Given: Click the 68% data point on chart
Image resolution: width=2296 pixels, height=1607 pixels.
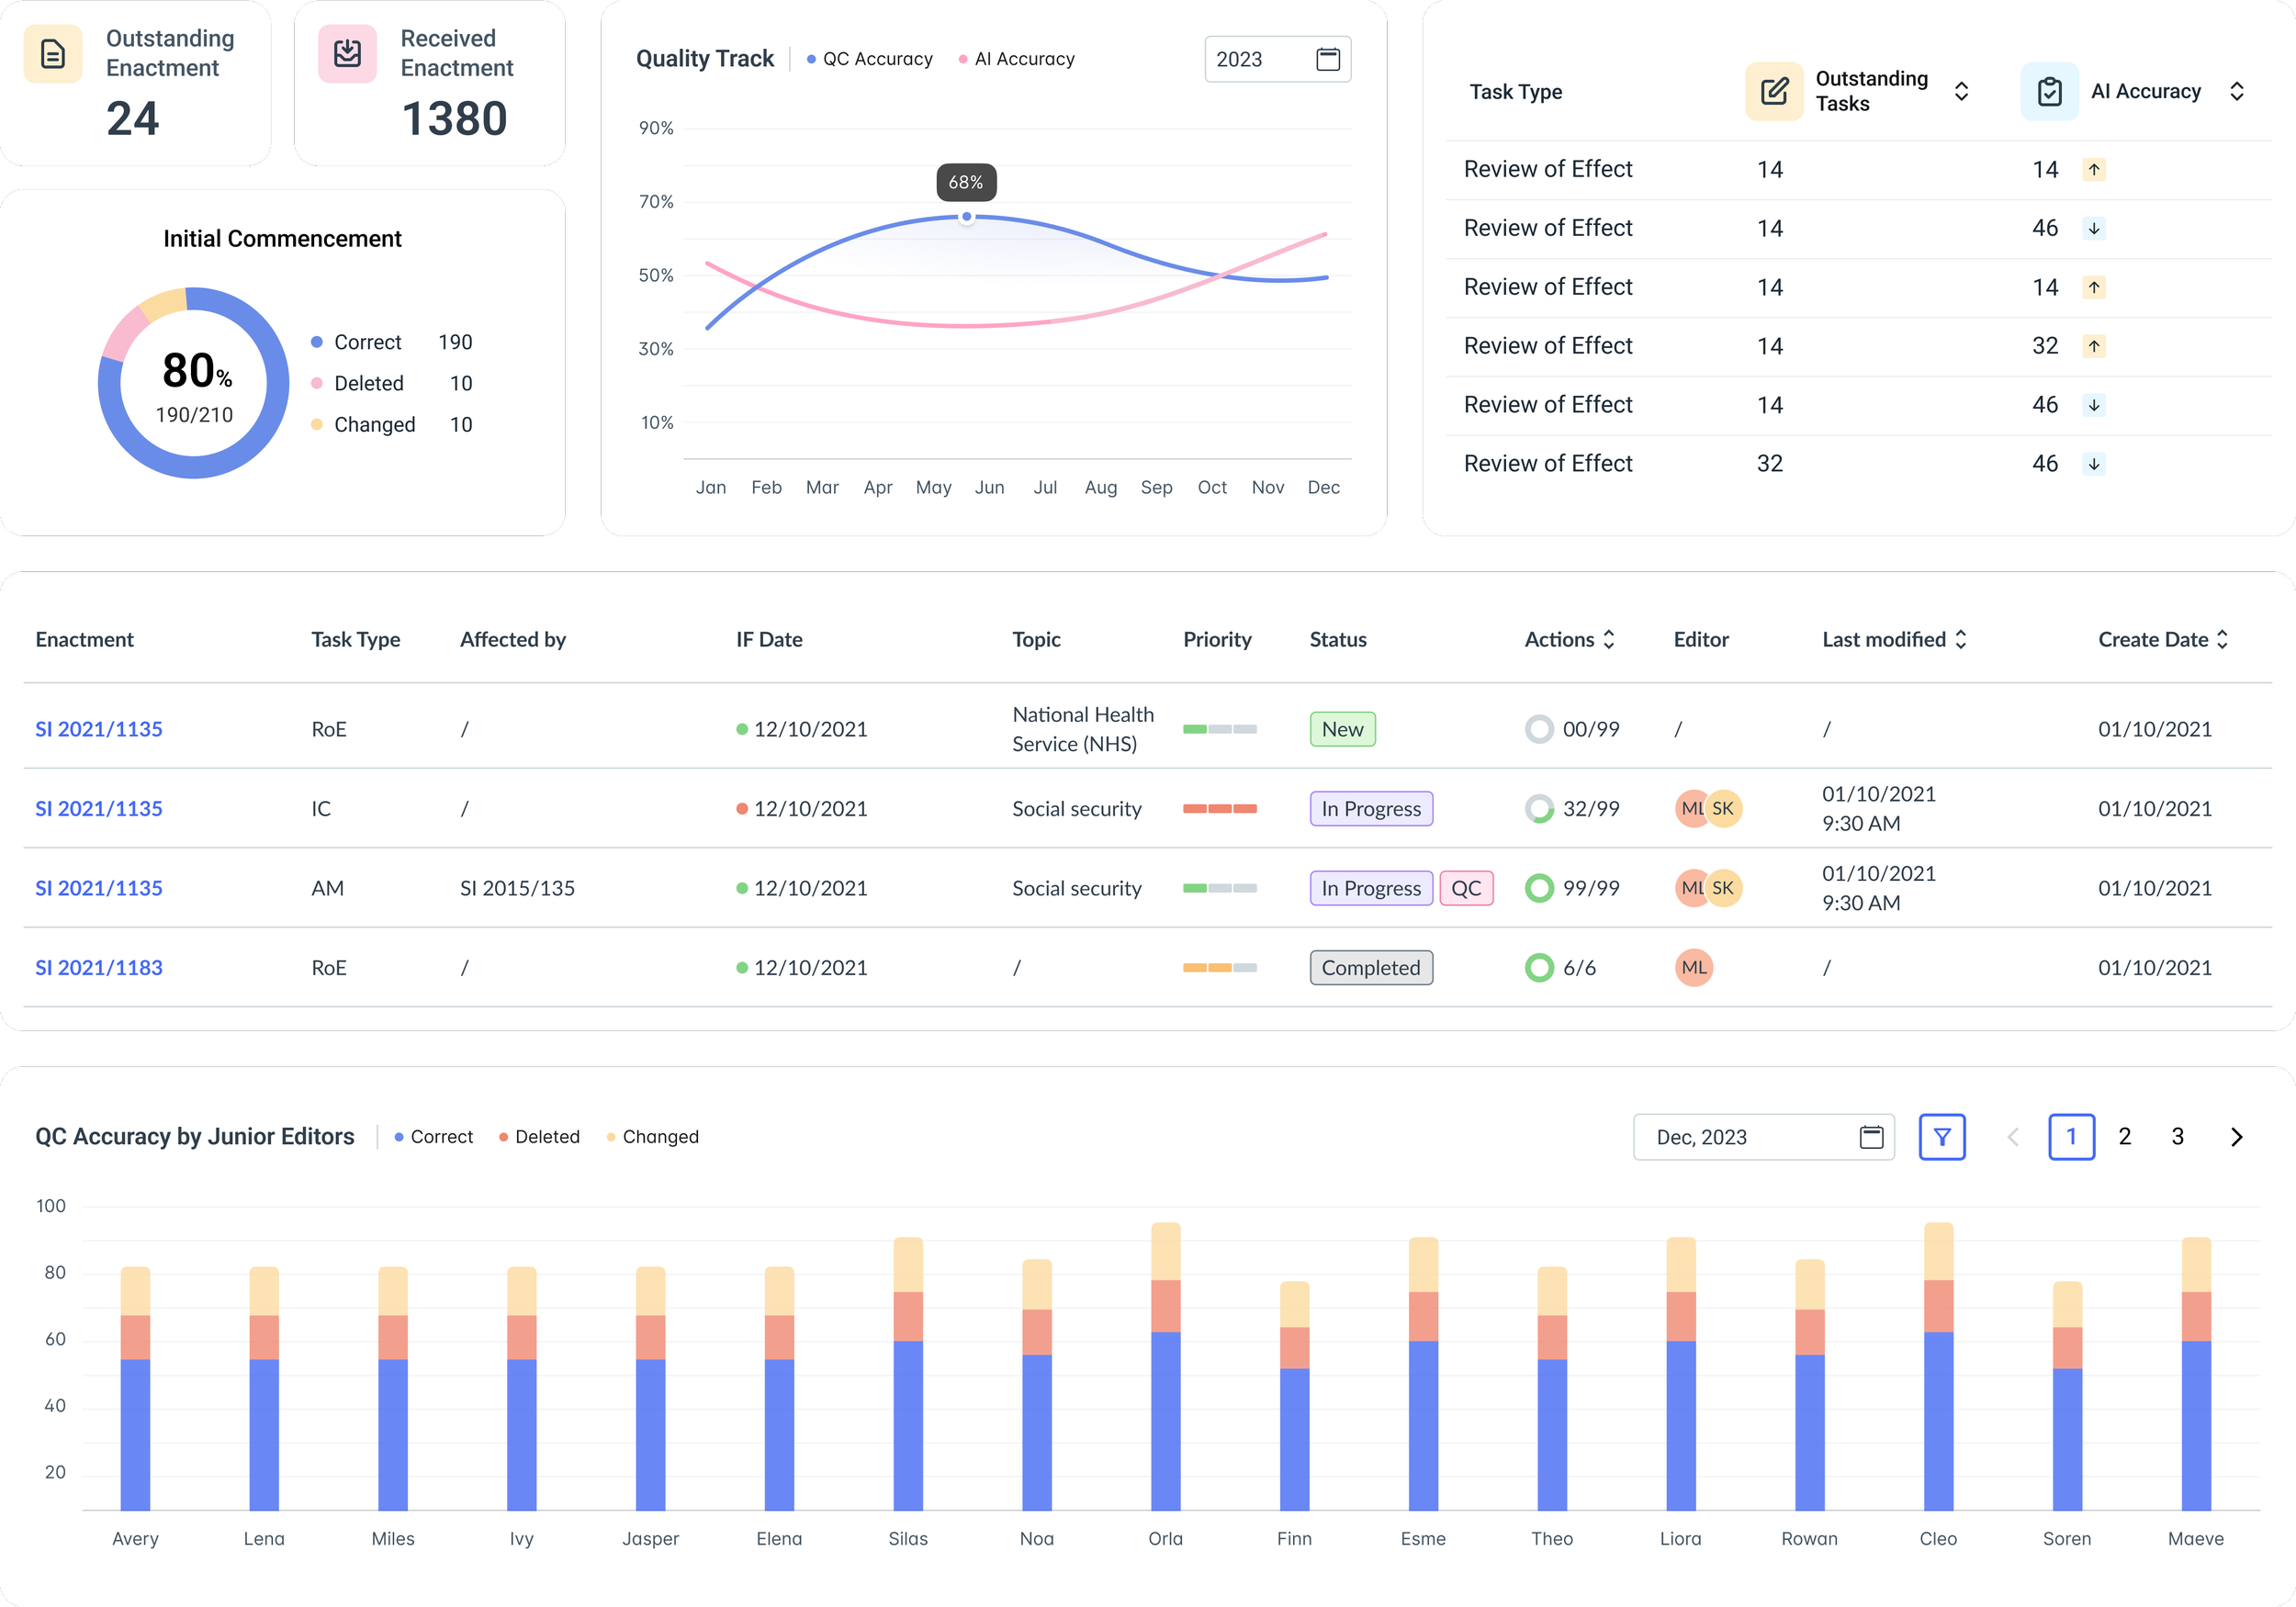Looking at the screenshot, I should [x=966, y=217].
